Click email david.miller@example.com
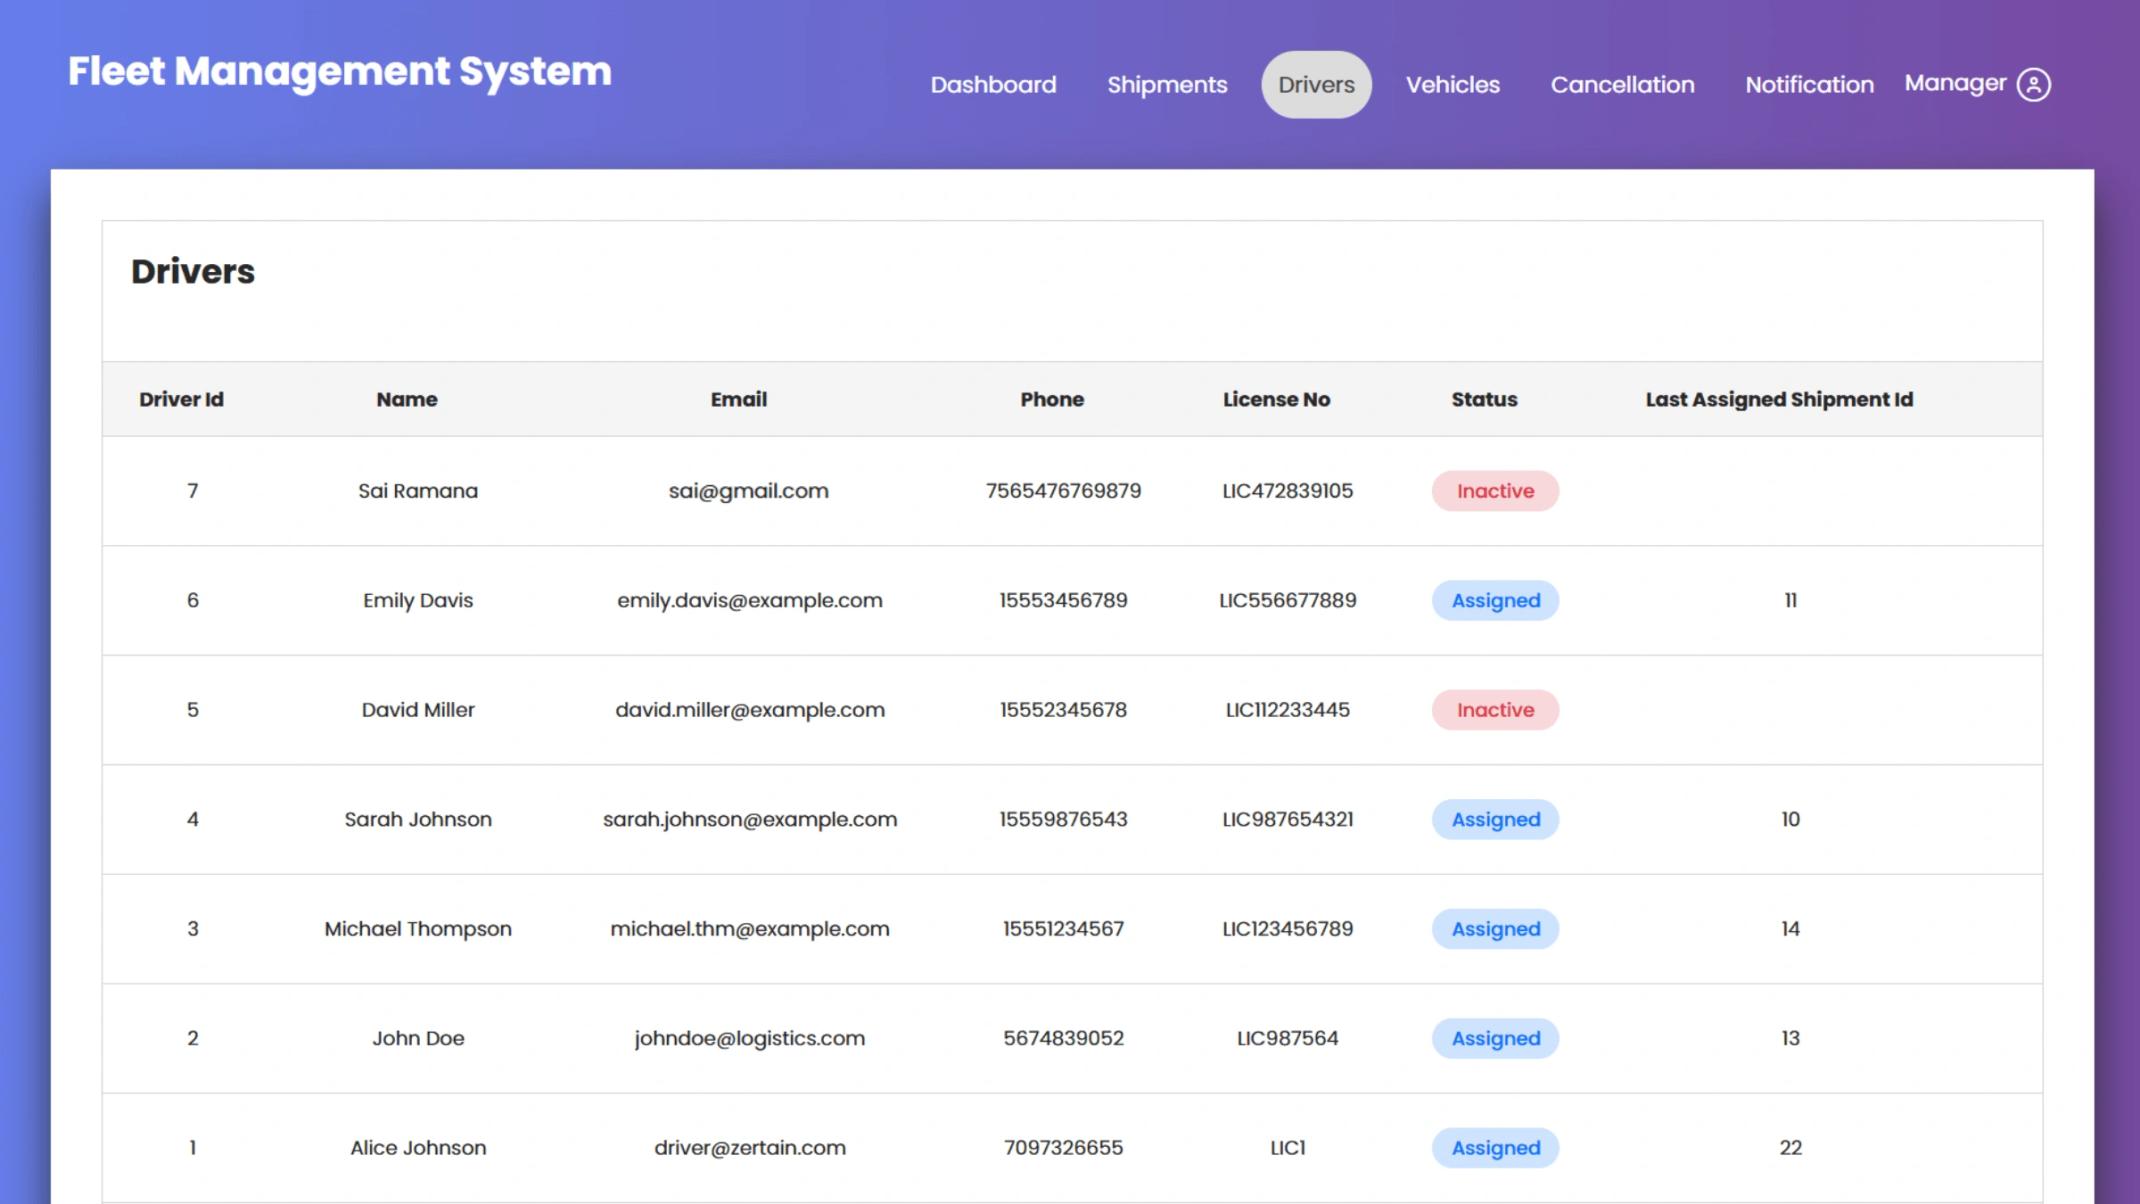The height and width of the screenshot is (1204, 2140). tap(750, 710)
